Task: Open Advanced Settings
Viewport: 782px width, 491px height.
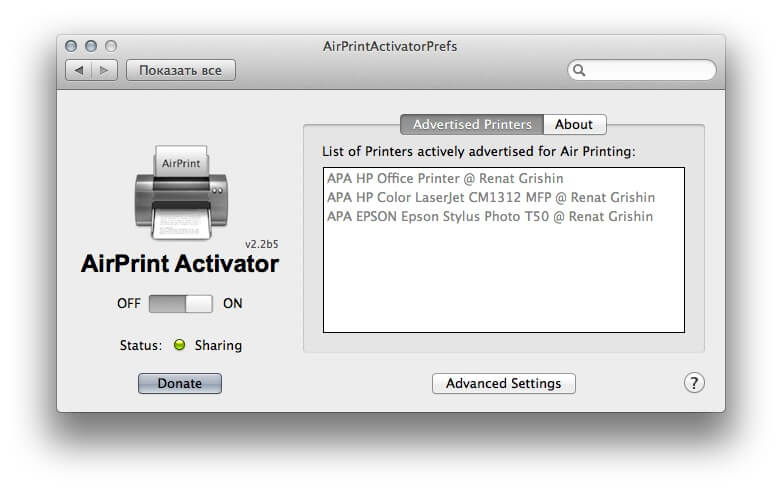Action: coord(504,383)
